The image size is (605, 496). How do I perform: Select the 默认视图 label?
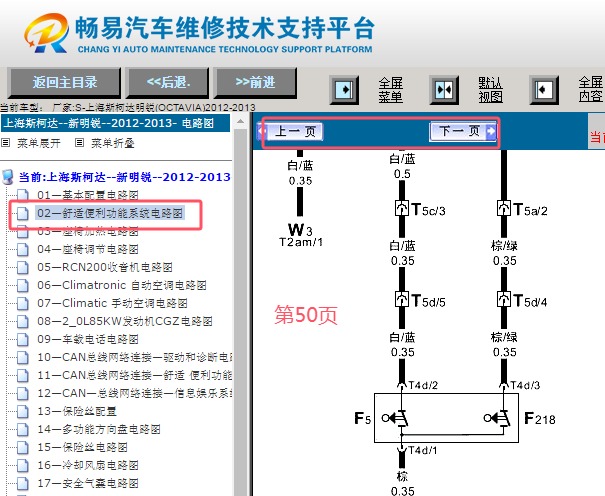490,90
